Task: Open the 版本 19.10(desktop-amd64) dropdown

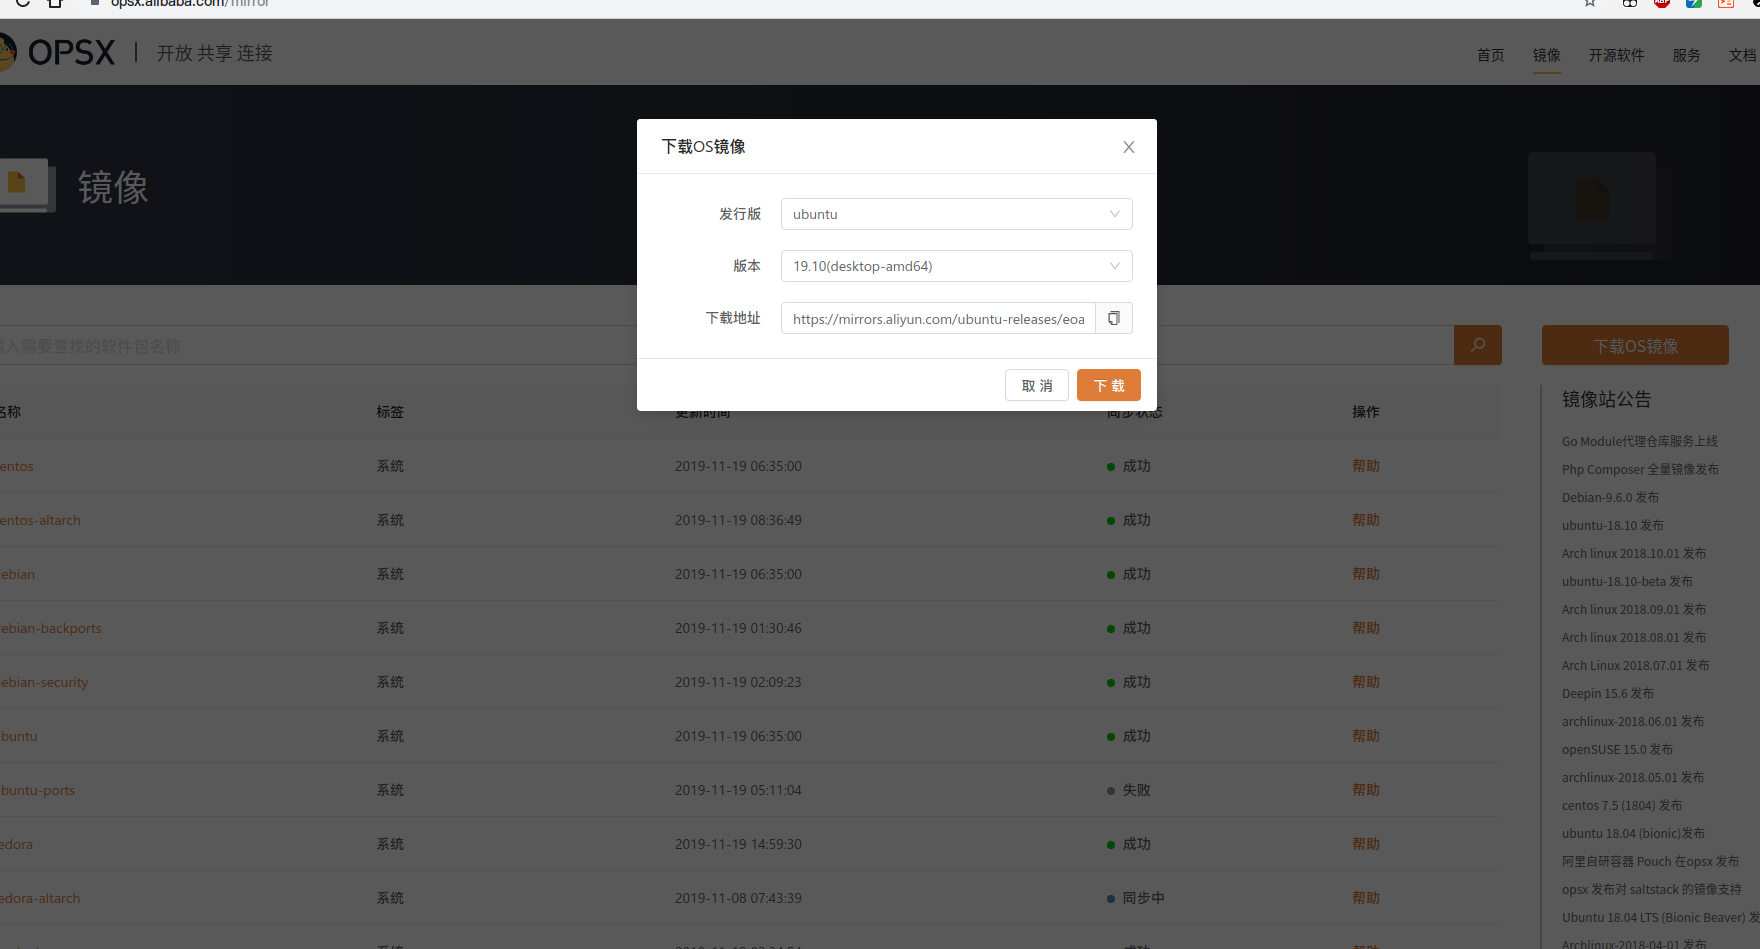Action: tap(956, 266)
